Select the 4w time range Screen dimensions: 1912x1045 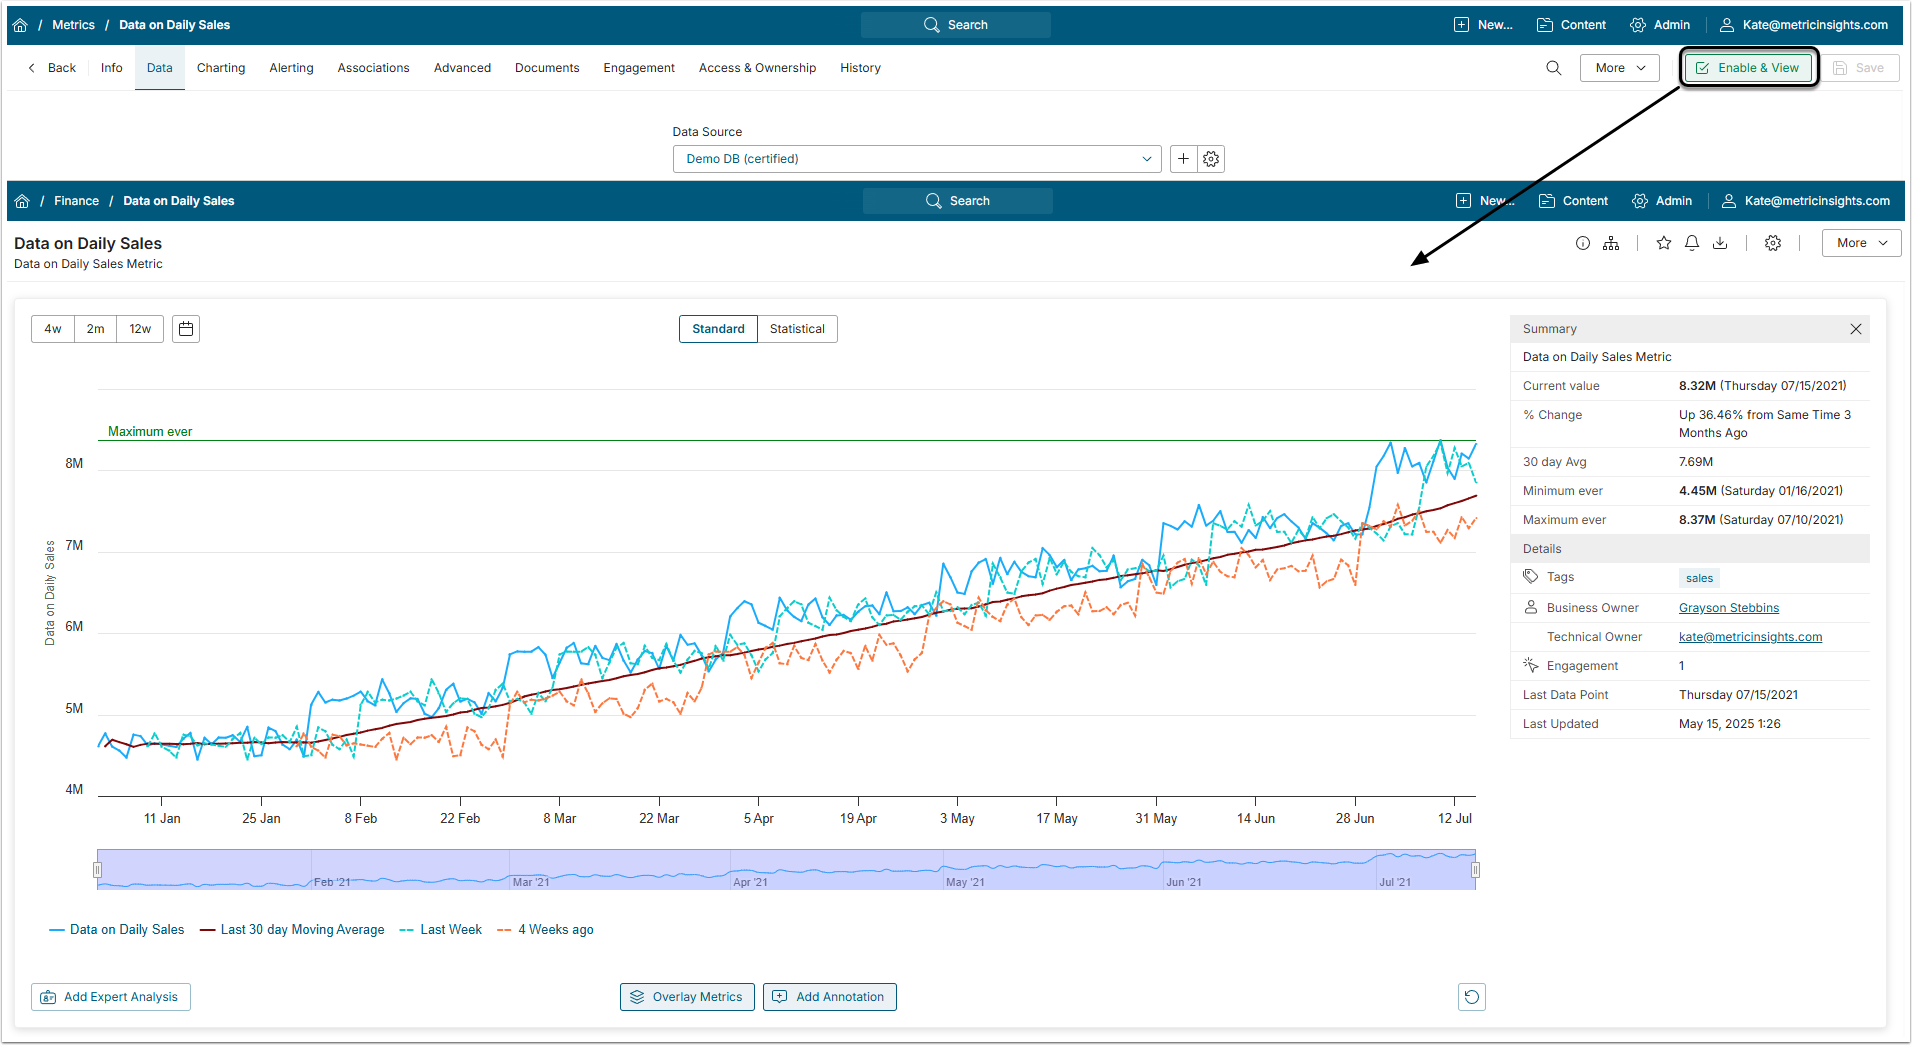[x=53, y=329]
